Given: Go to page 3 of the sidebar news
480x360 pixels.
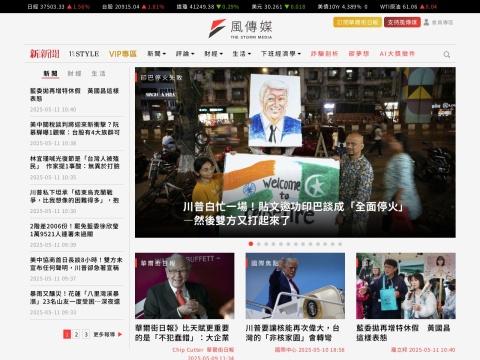Looking at the screenshot, I should coord(86,334).
